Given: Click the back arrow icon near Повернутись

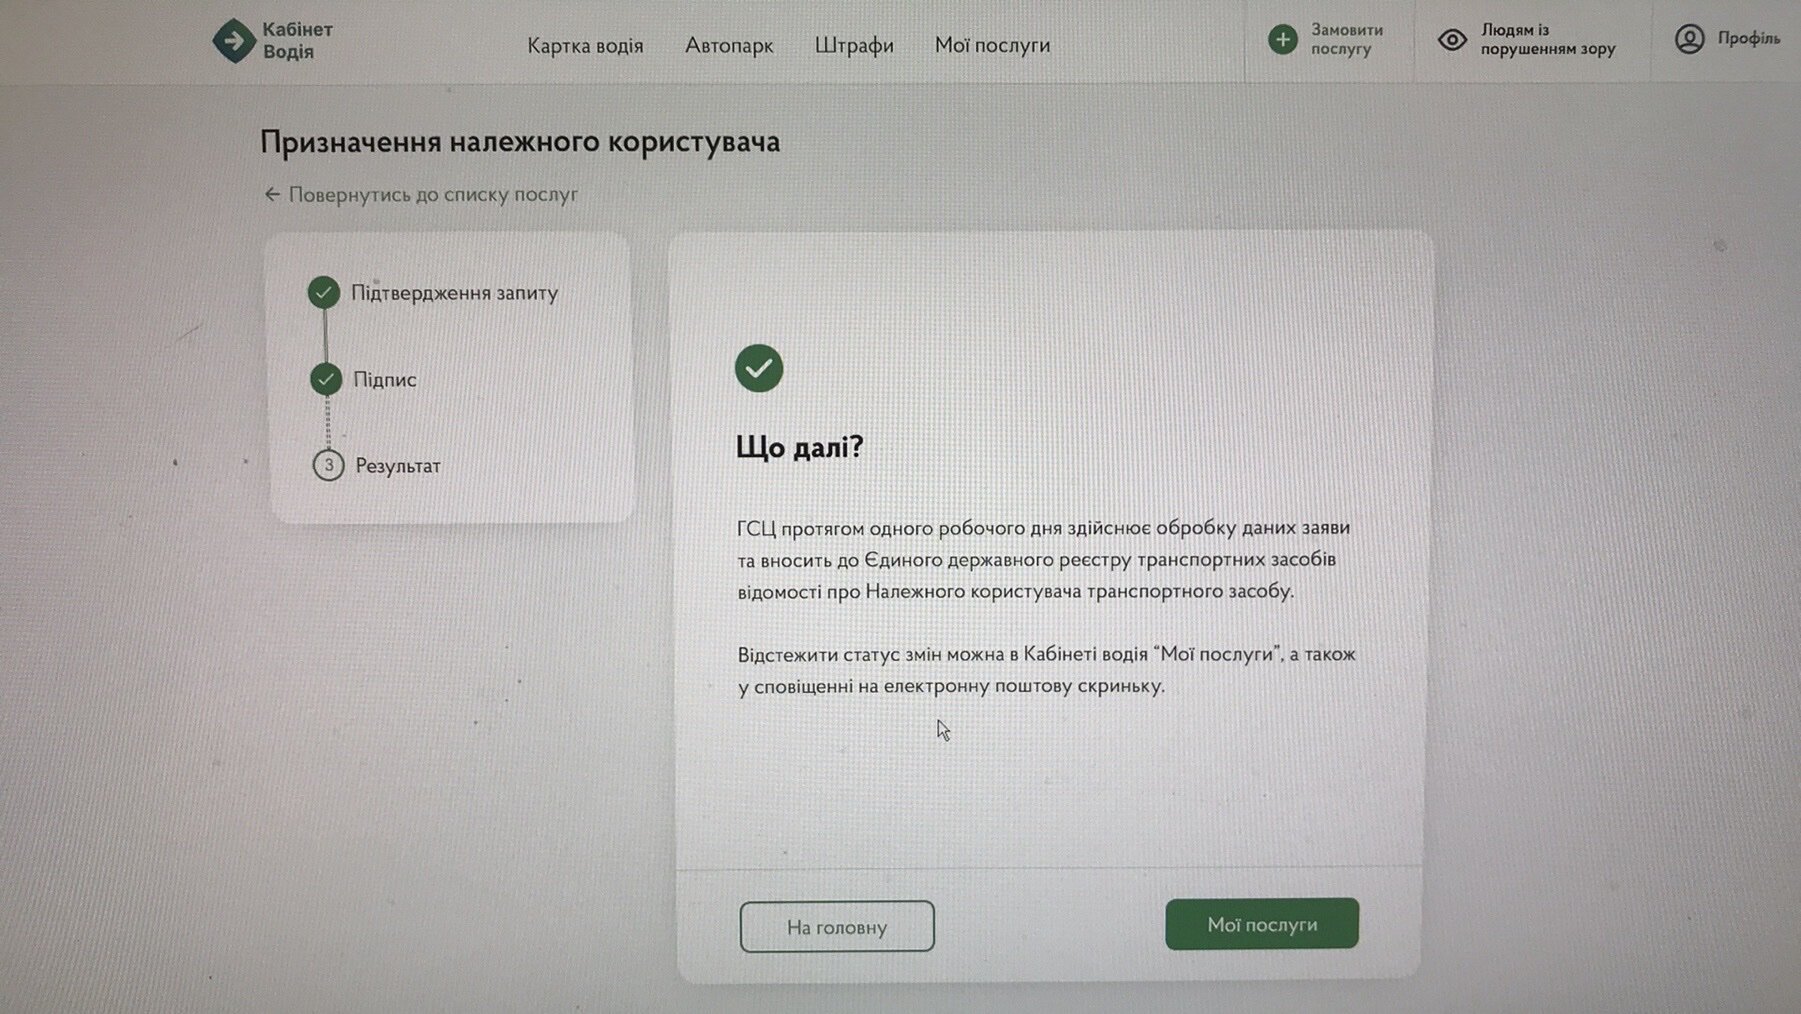Looking at the screenshot, I should point(272,194).
